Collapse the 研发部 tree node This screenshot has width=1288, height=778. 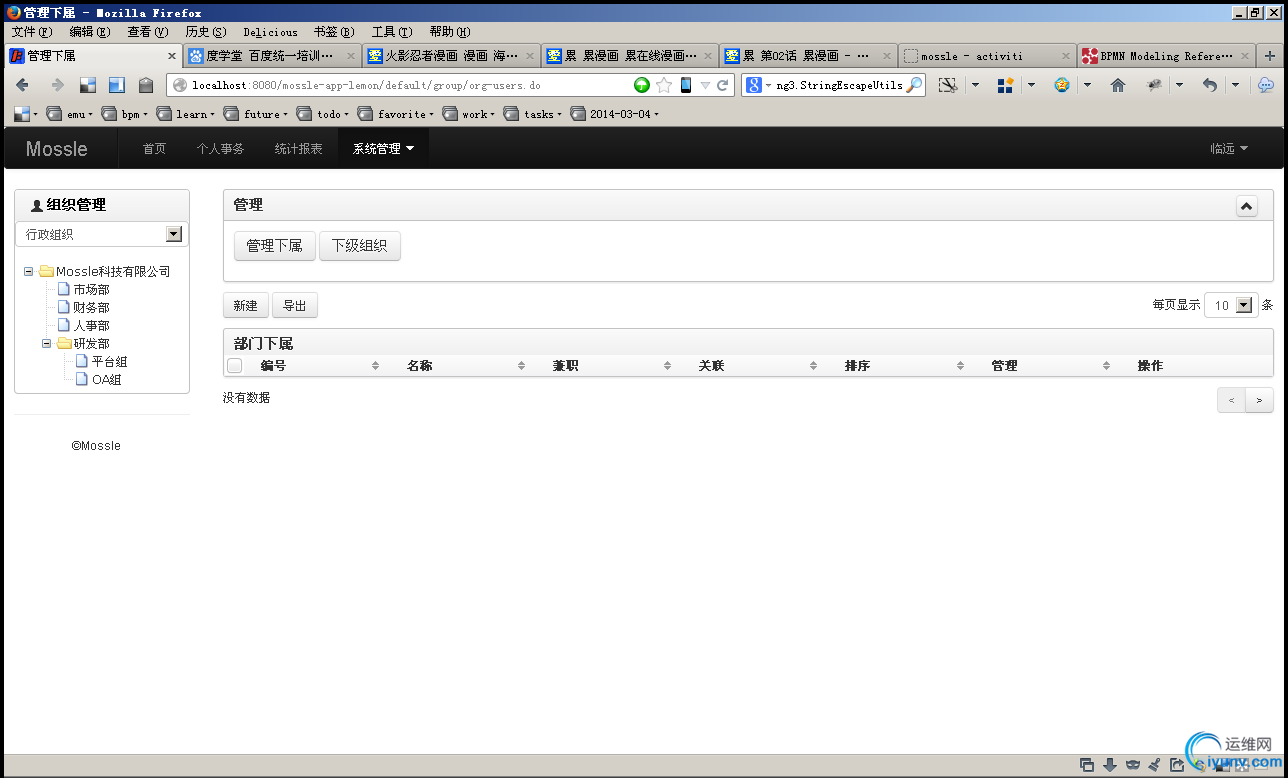(46, 343)
